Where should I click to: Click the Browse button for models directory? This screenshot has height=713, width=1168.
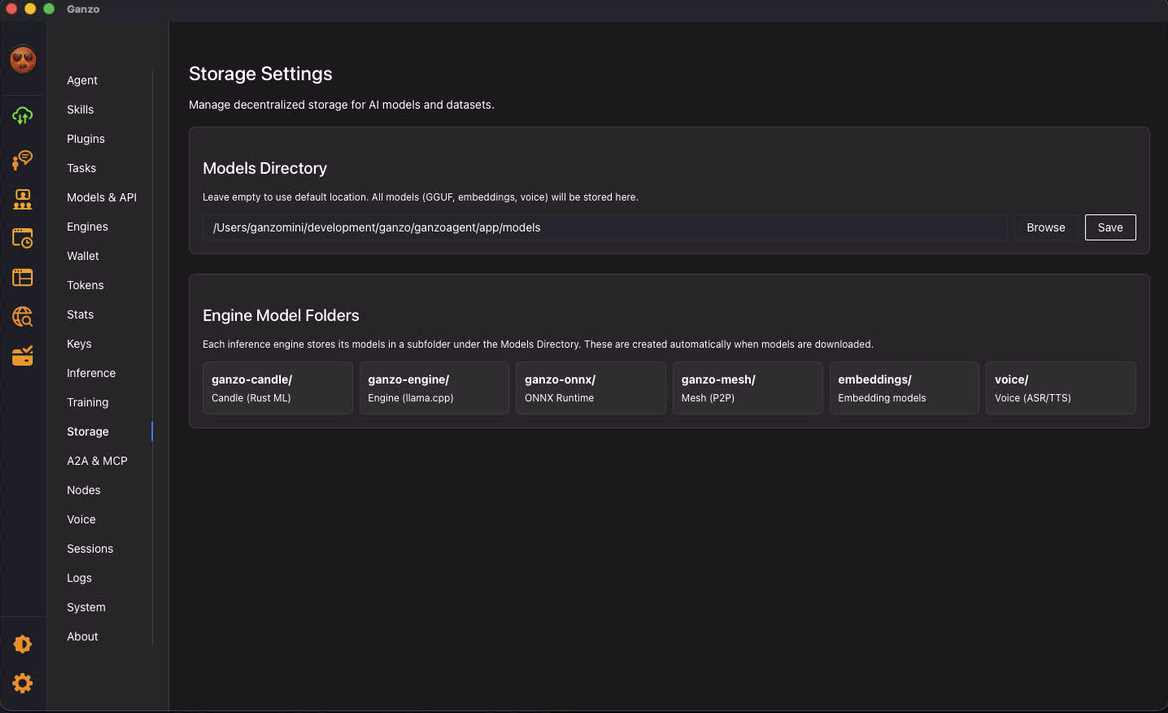[1045, 228]
